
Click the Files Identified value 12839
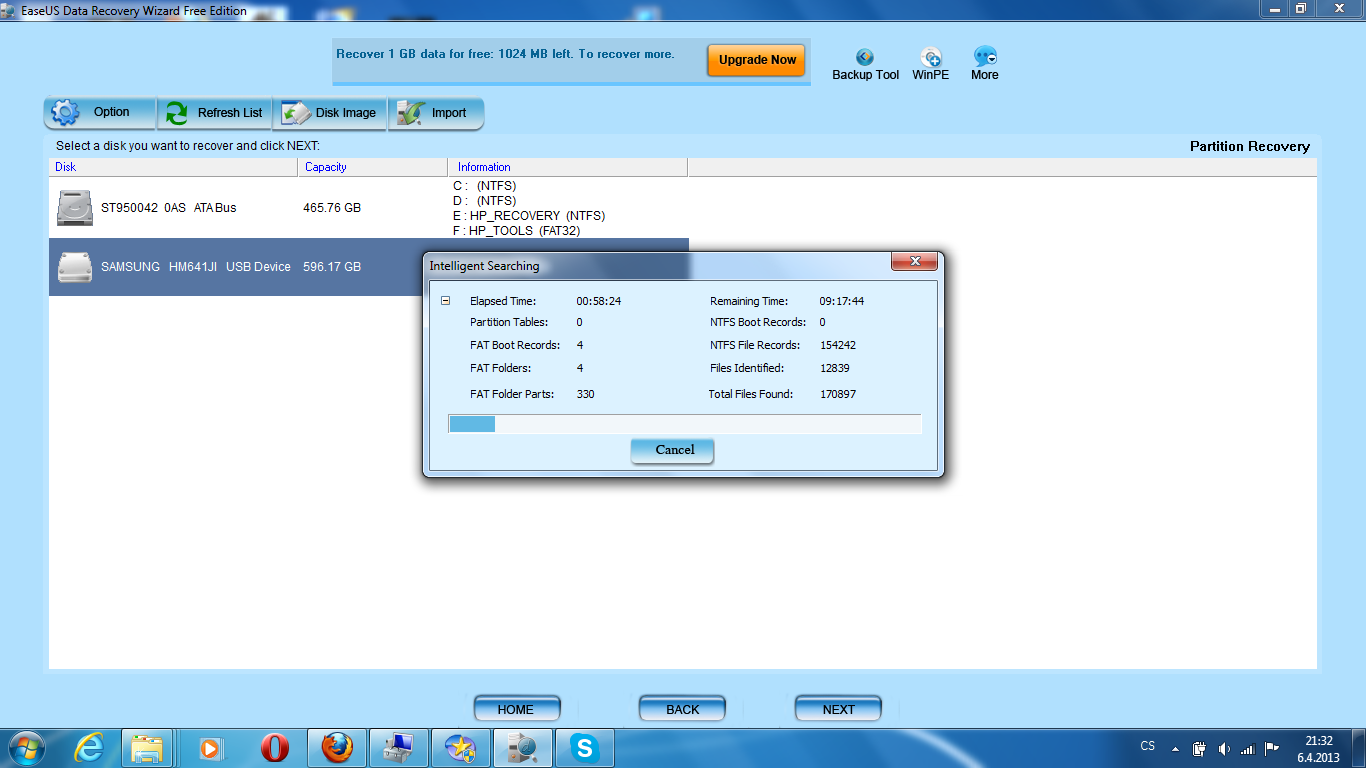click(834, 368)
